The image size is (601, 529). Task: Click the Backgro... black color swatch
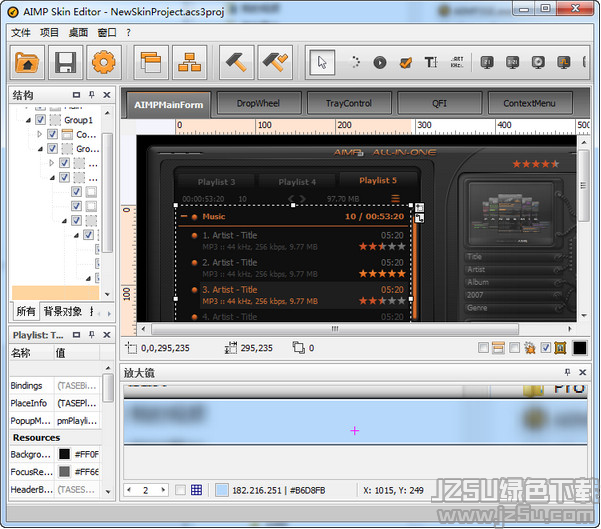coord(64,454)
